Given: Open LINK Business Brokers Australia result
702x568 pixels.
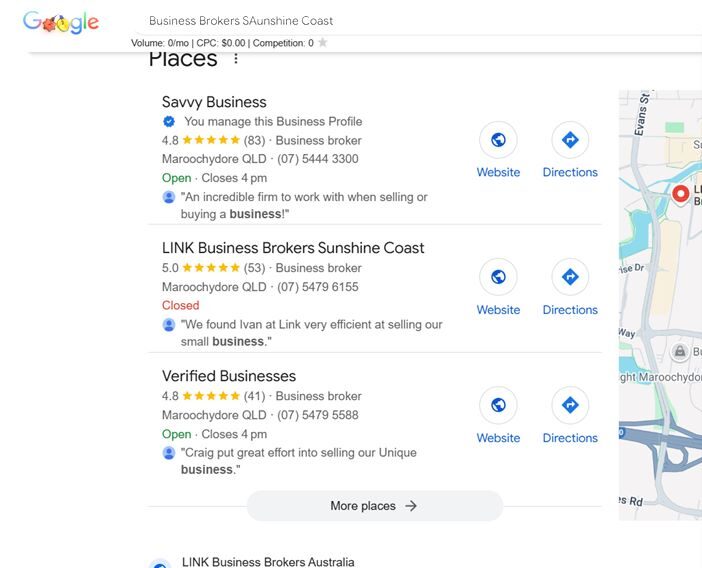Looking at the screenshot, I should click(x=268, y=562).
